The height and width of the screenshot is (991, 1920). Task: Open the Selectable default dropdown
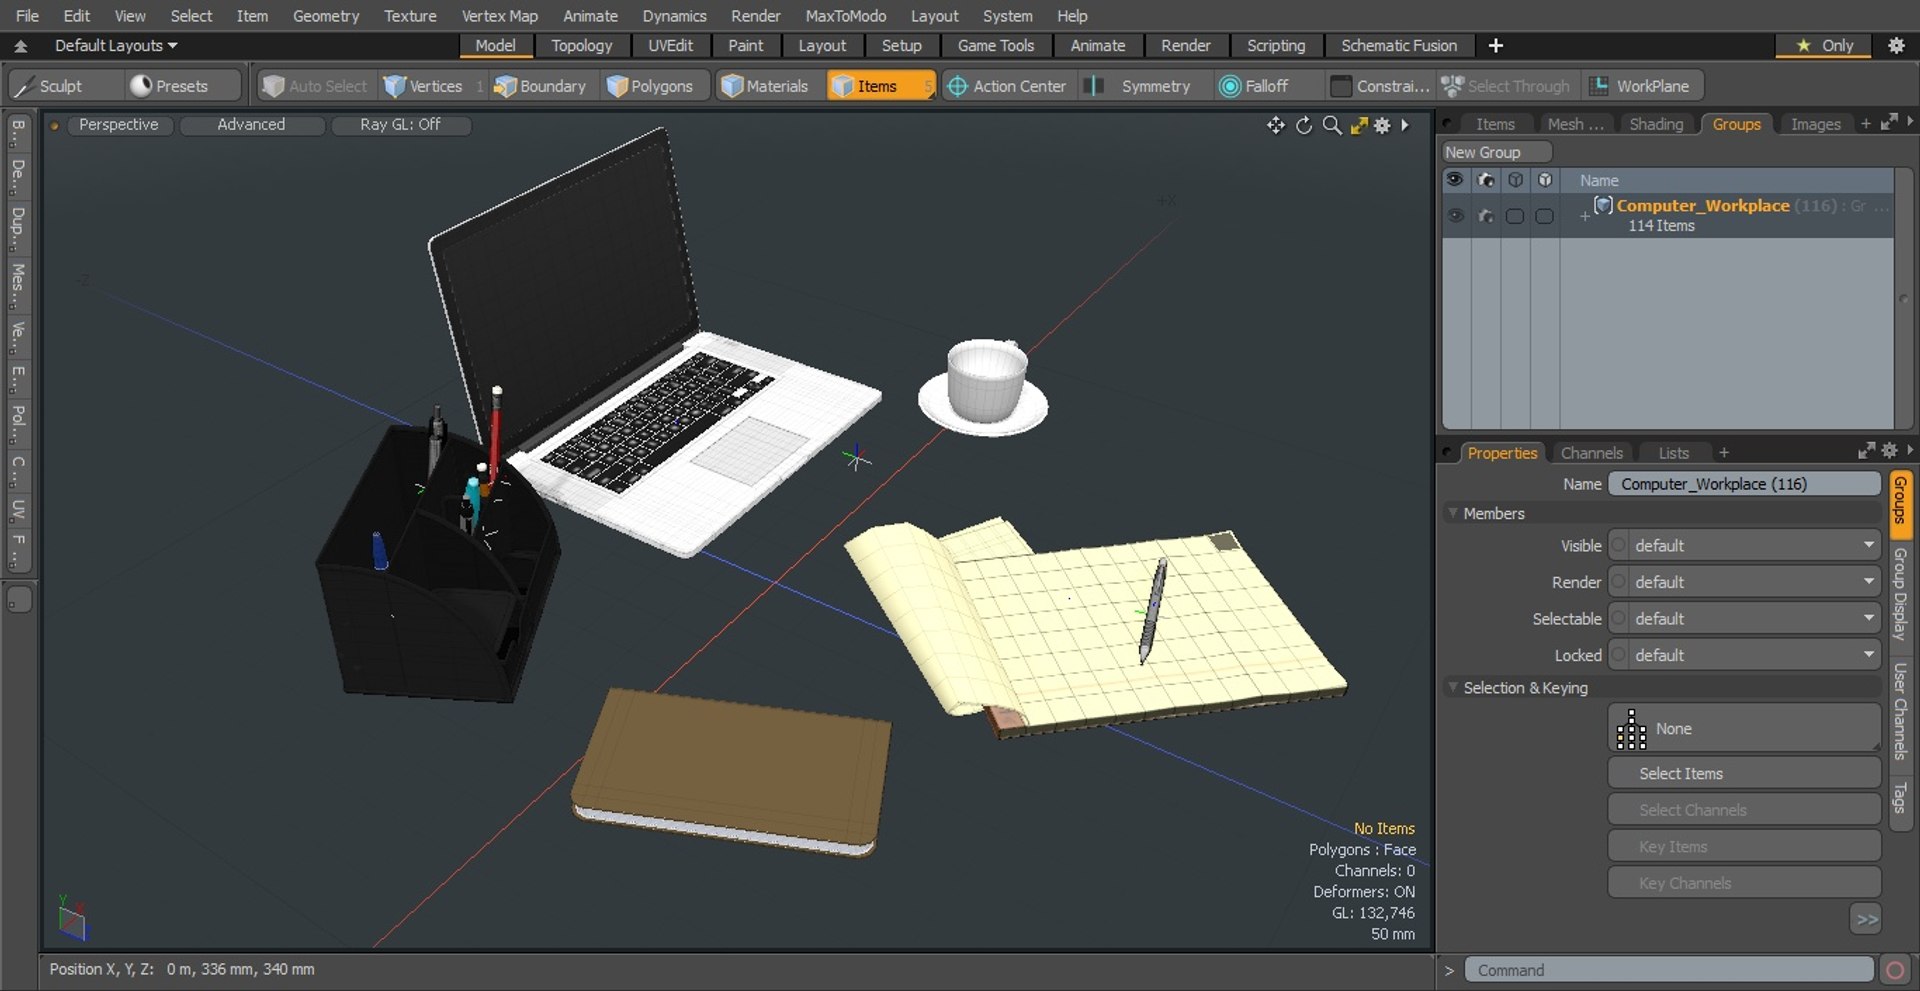(1755, 619)
